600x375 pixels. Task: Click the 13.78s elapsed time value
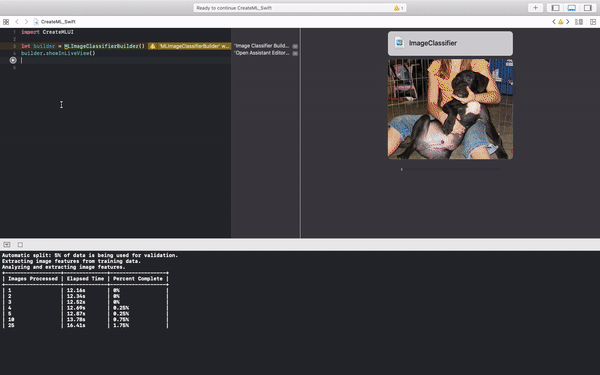point(76,320)
